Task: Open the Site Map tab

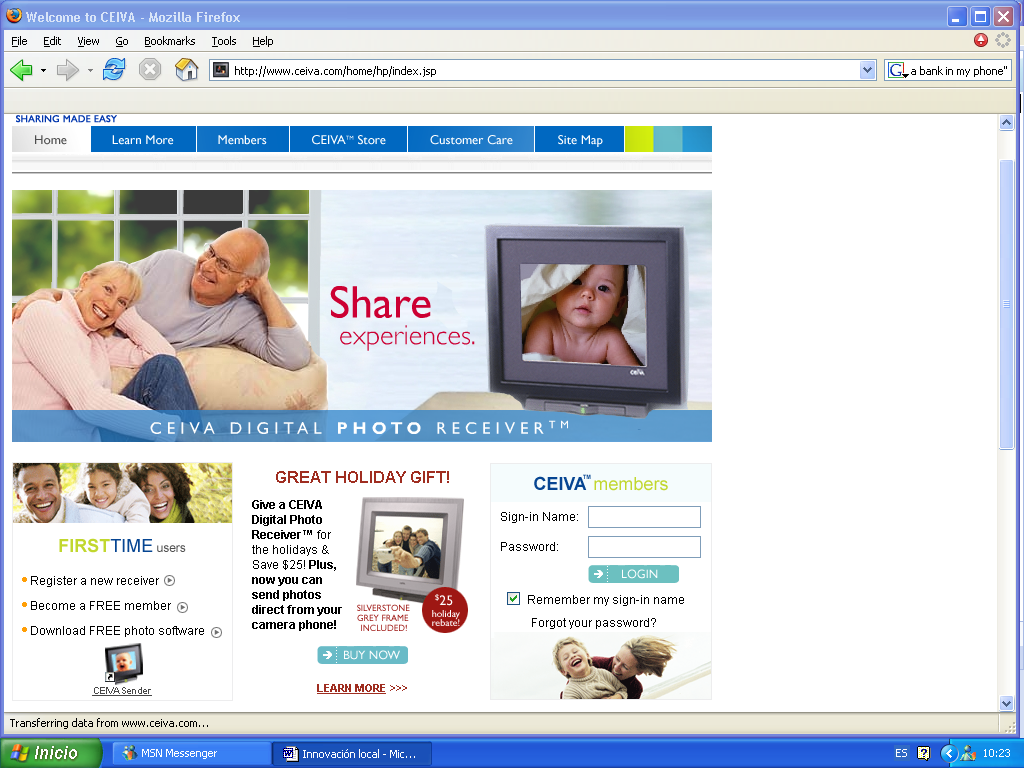Action: click(x=579, y=140)
